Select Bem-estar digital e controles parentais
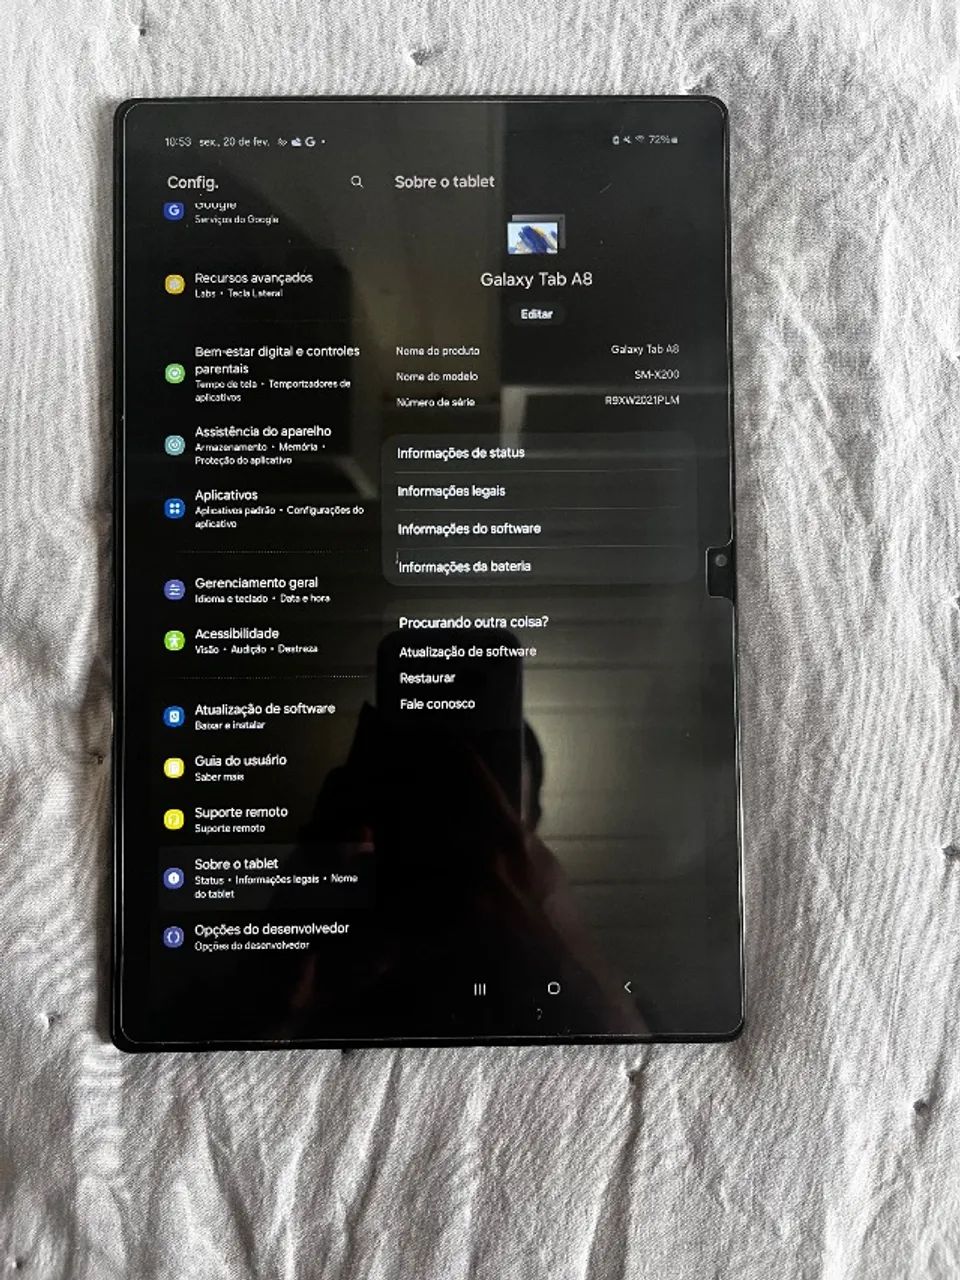The height and width of the screenshot is (1280, 960). 265,373
